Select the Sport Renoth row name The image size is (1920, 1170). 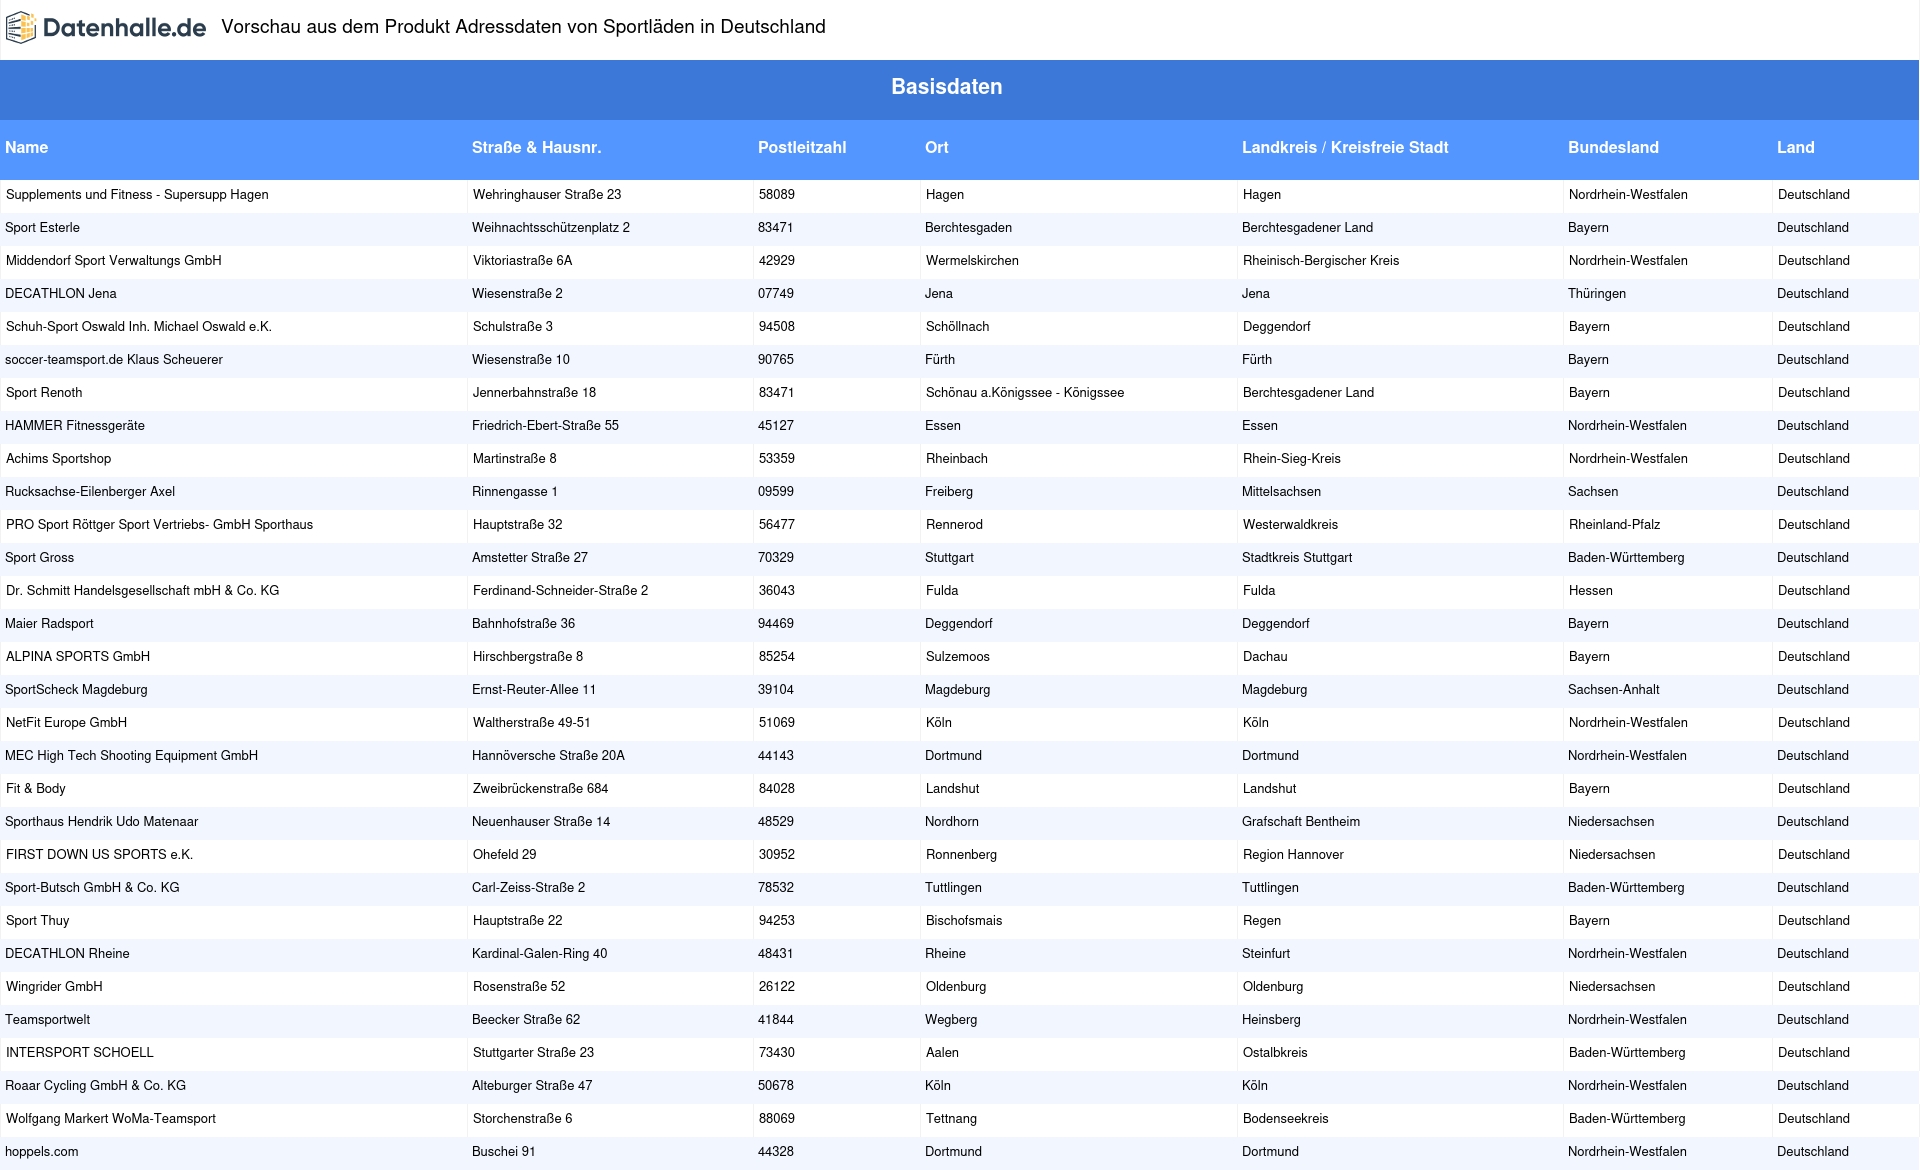(44, 393)
